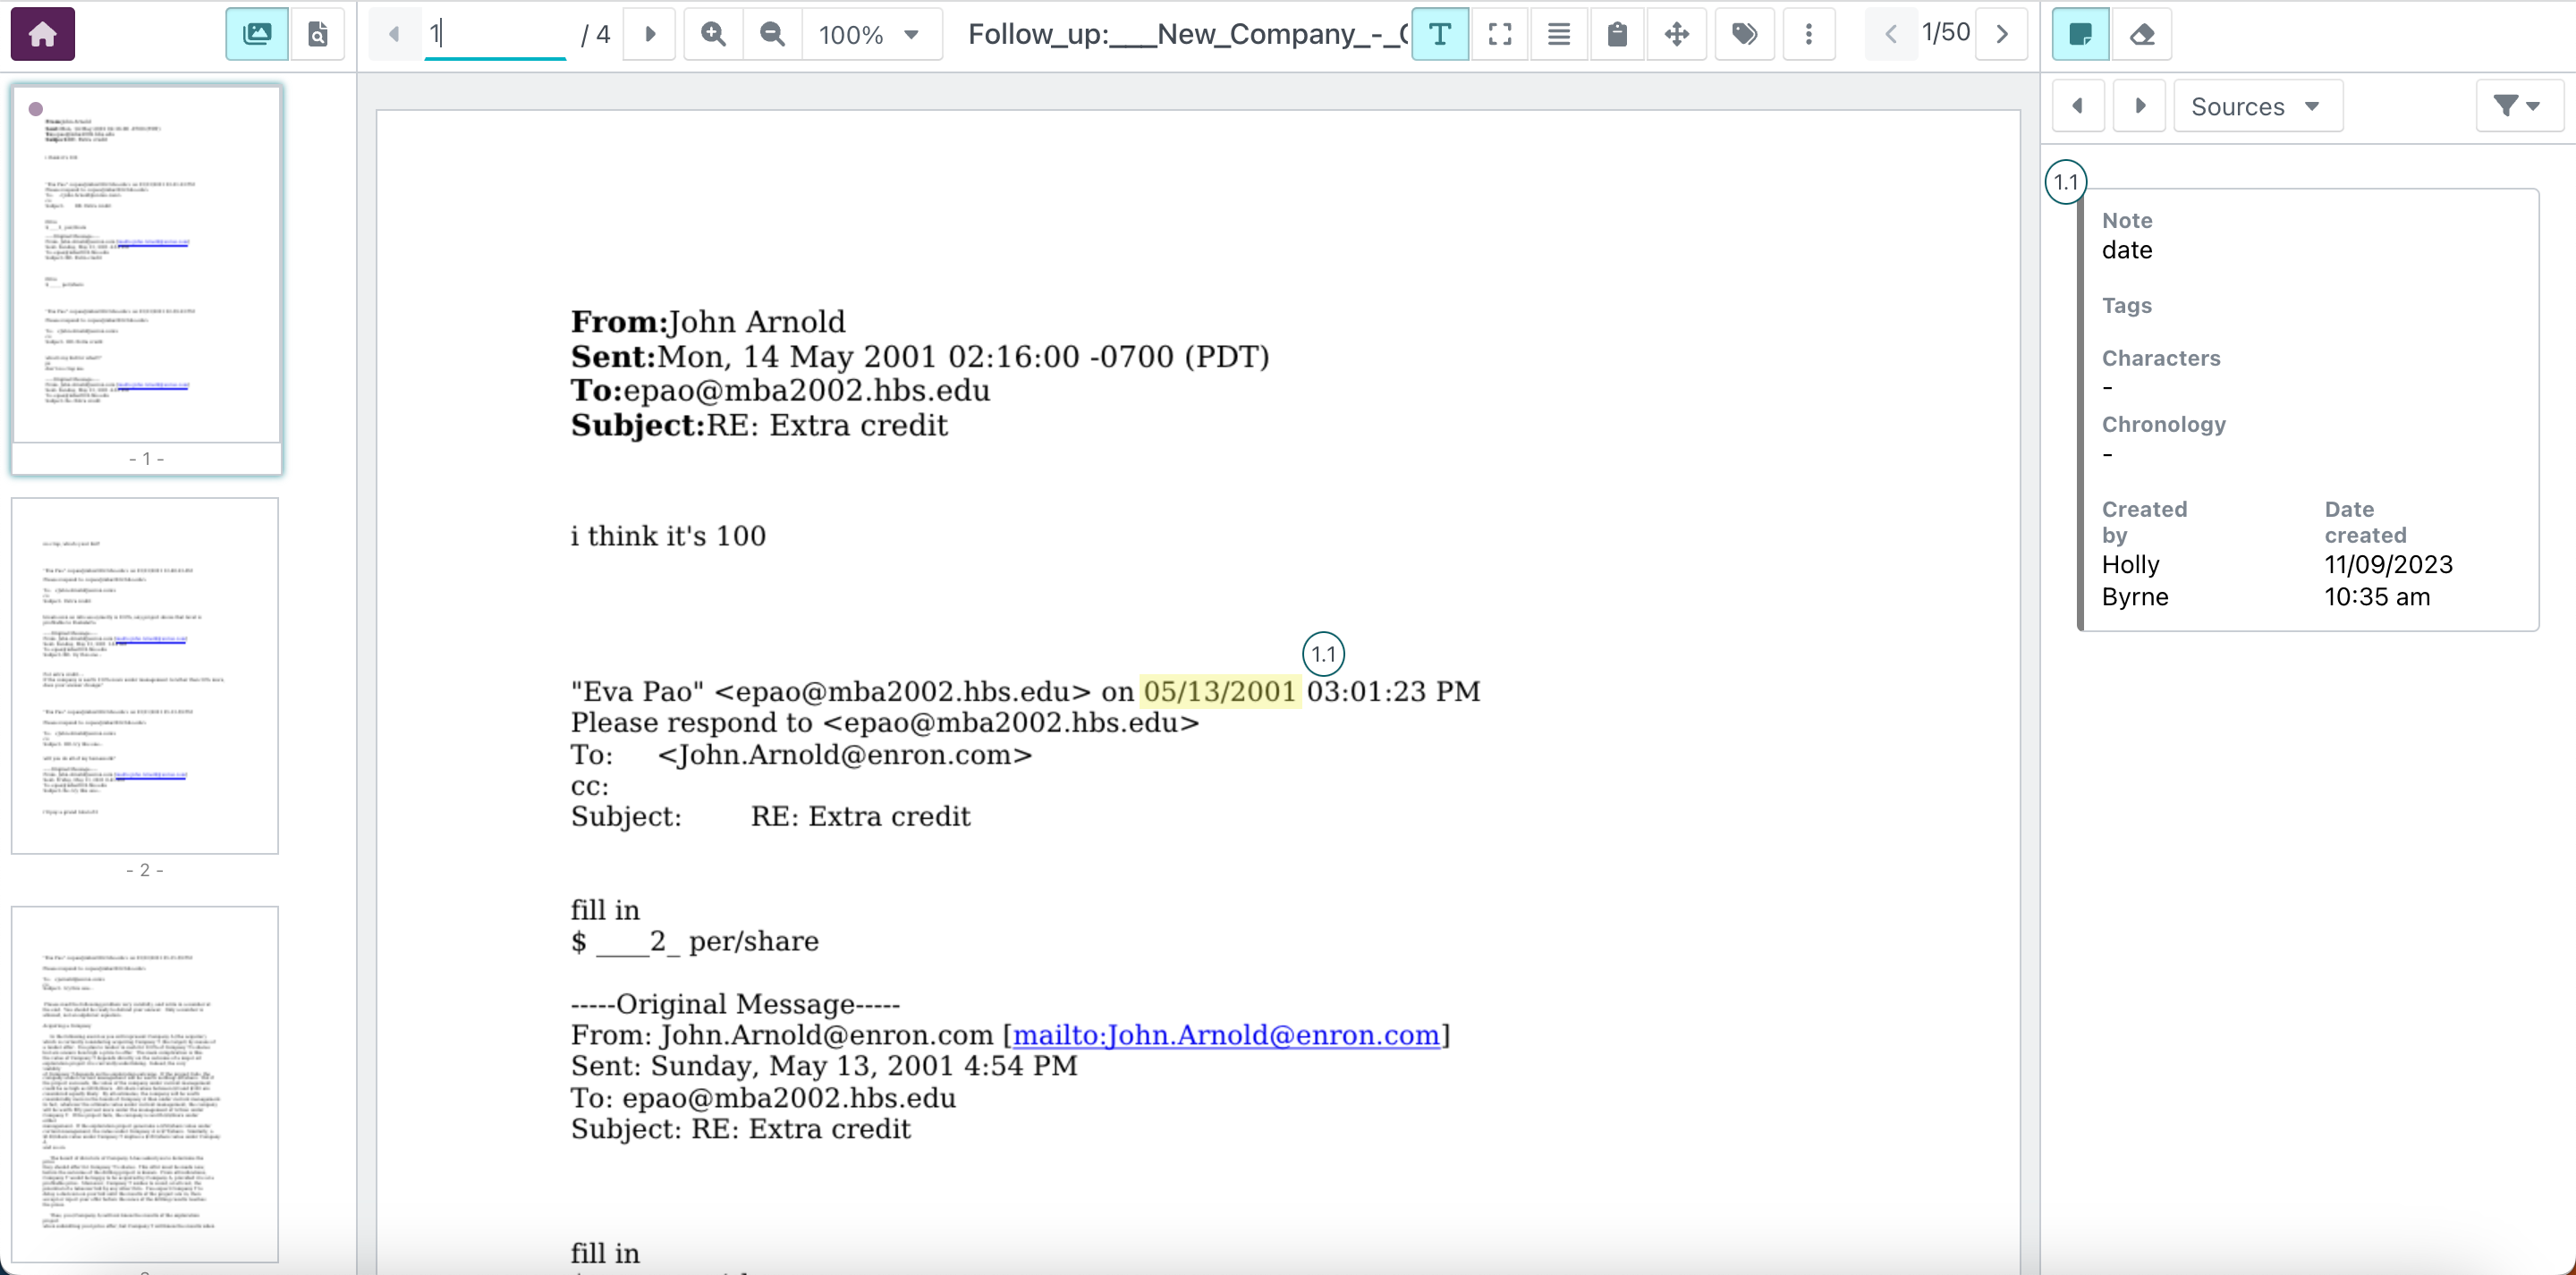Expand the Sources dropdown
Image resolution: width=2576 pixels, height=1275 pixels.
pos(2256,106)
